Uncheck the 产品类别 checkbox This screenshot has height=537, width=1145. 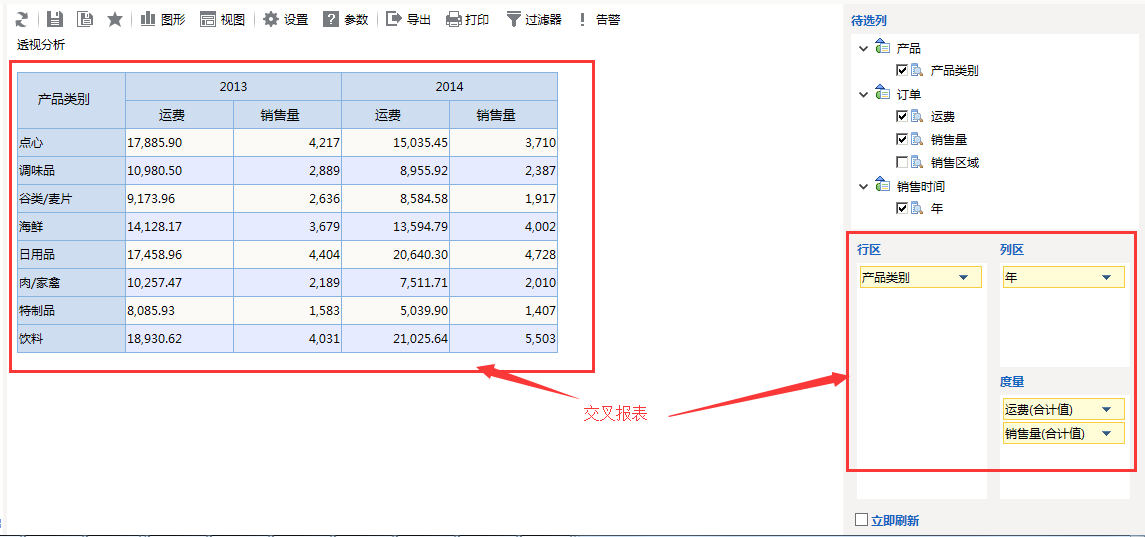(902, 70)
